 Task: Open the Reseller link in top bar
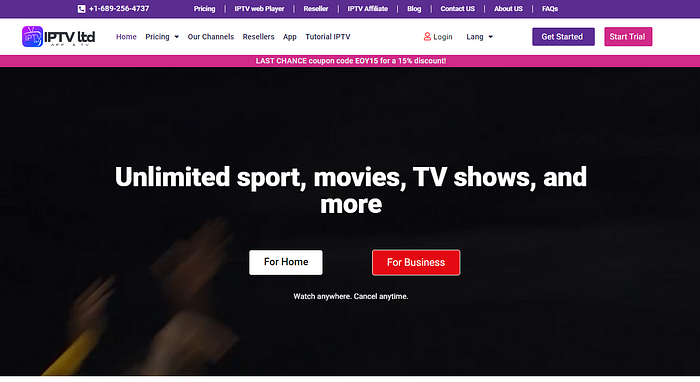click(316, 9)
